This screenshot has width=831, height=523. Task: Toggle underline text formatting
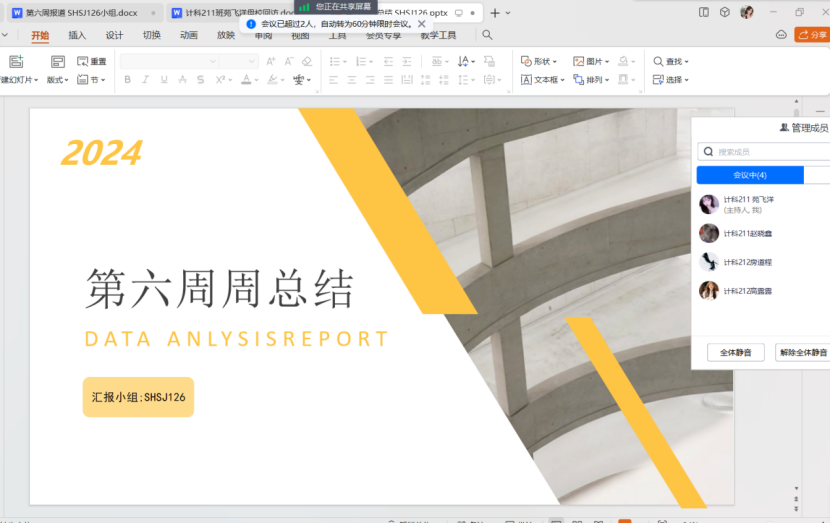165,80
